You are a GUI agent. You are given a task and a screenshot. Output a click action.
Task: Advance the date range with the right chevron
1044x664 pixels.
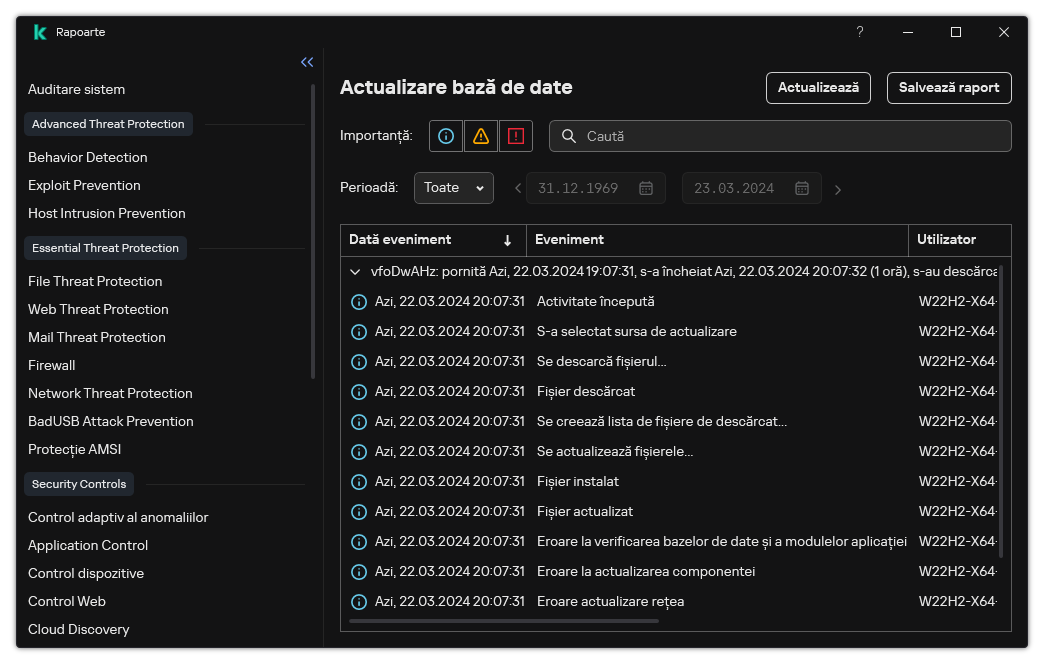click(838, 188)
